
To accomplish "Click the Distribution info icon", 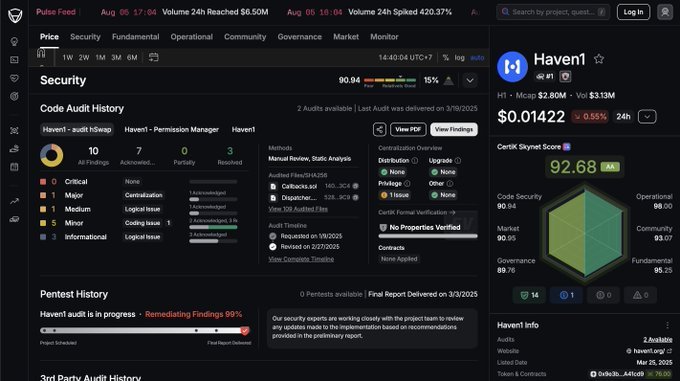I will (x=415, y=160).
